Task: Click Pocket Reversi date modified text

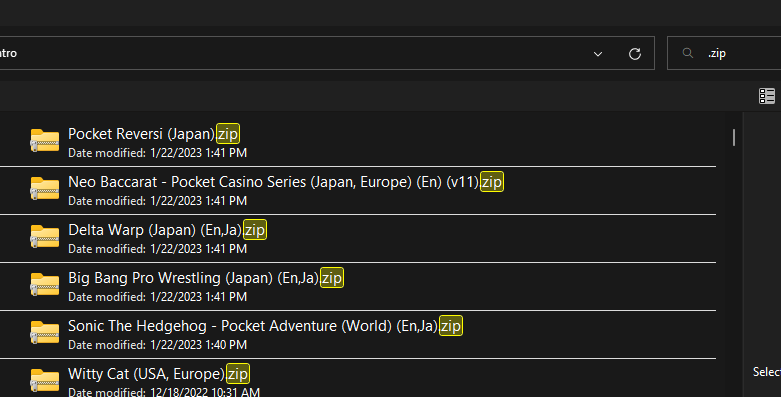Action: tap(157, 153)
